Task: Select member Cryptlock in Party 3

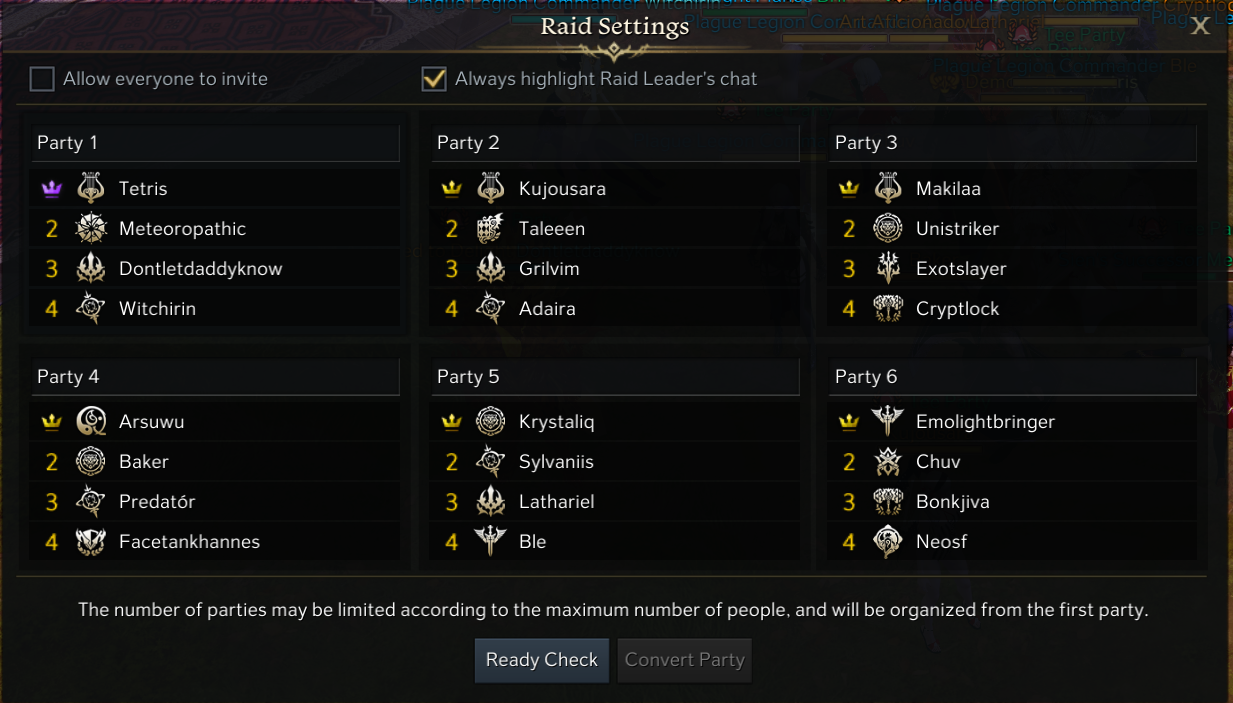Action: [x=957, y=309]
